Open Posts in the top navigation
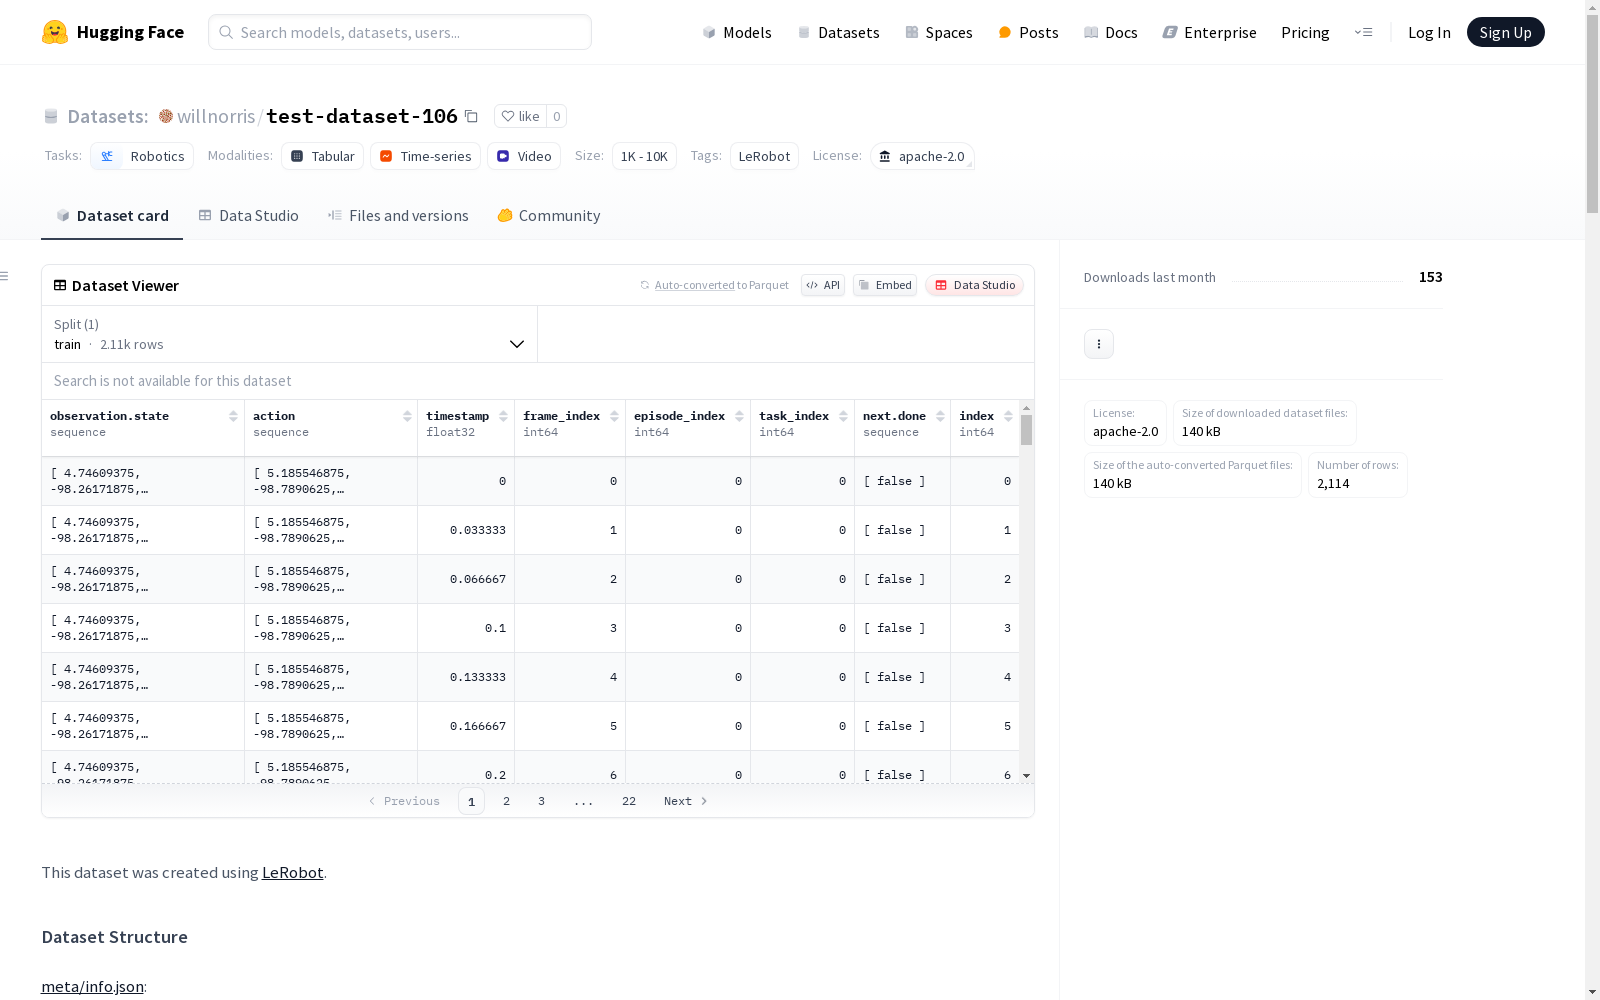This screenshot has width=1600, height=1000. (1028, 32)
